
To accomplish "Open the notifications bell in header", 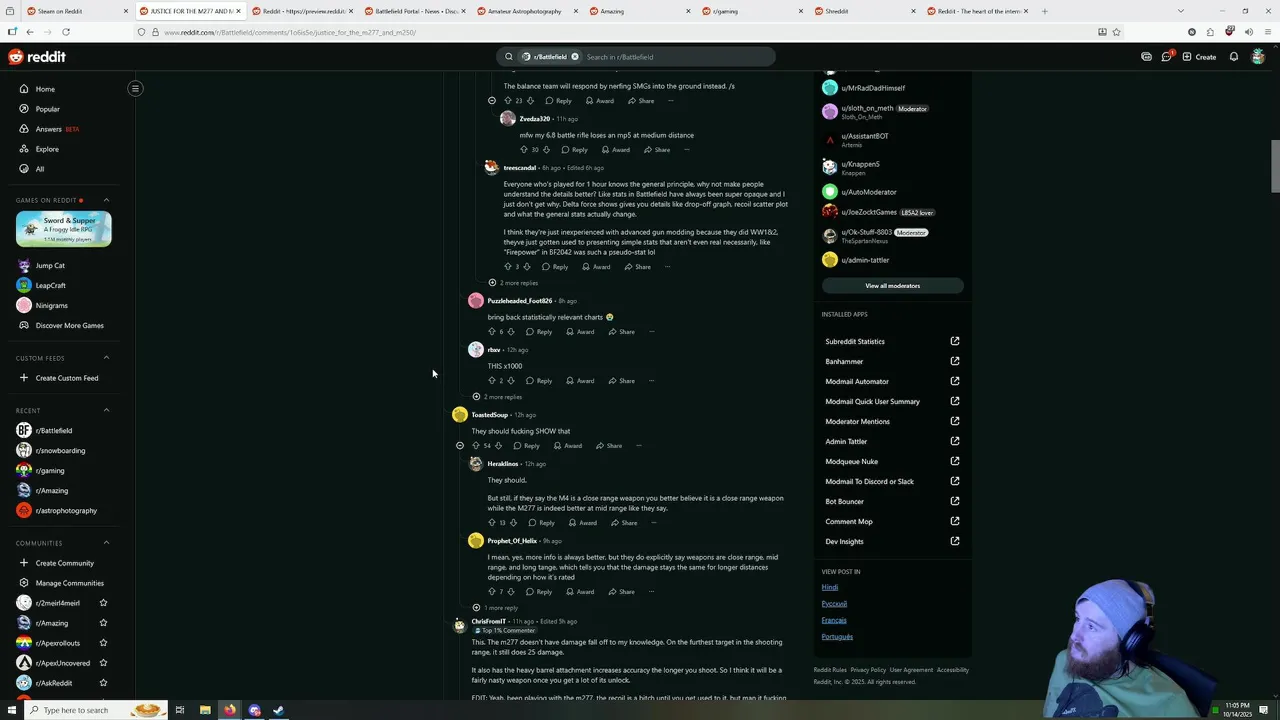I will tap(1234, 57).
